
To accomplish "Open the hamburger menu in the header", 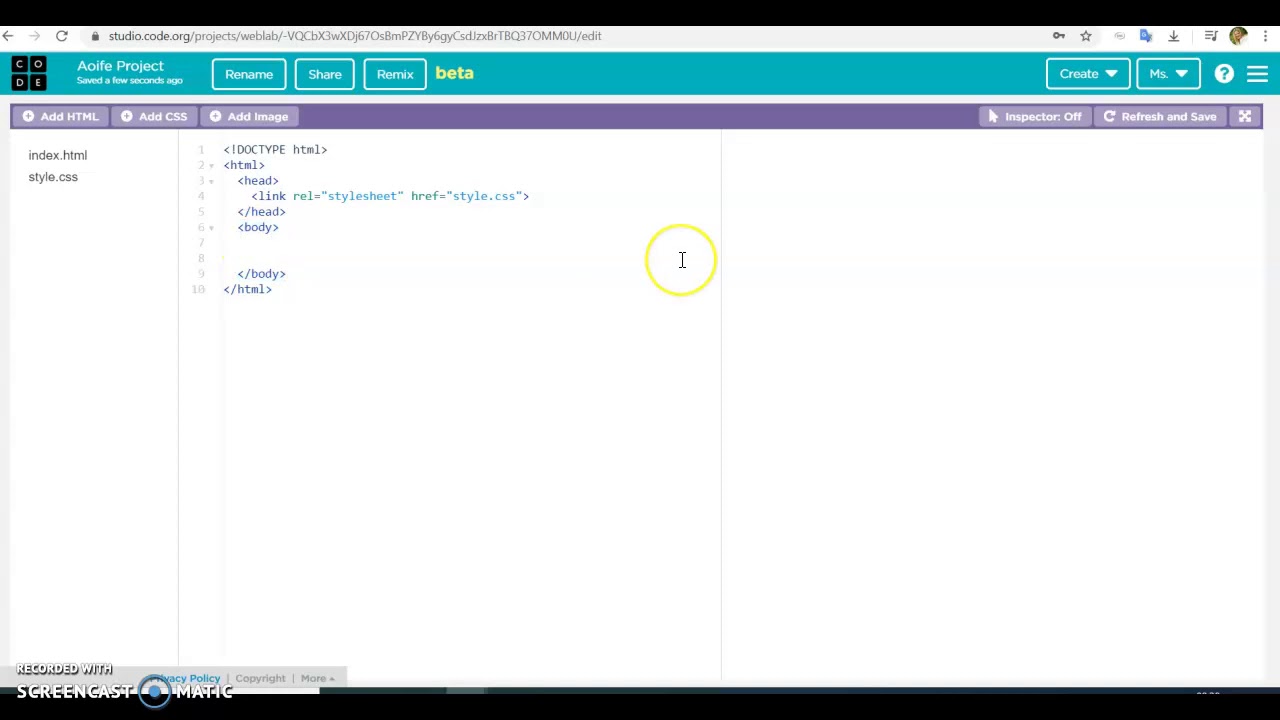I will click(x=1258, y=74).
